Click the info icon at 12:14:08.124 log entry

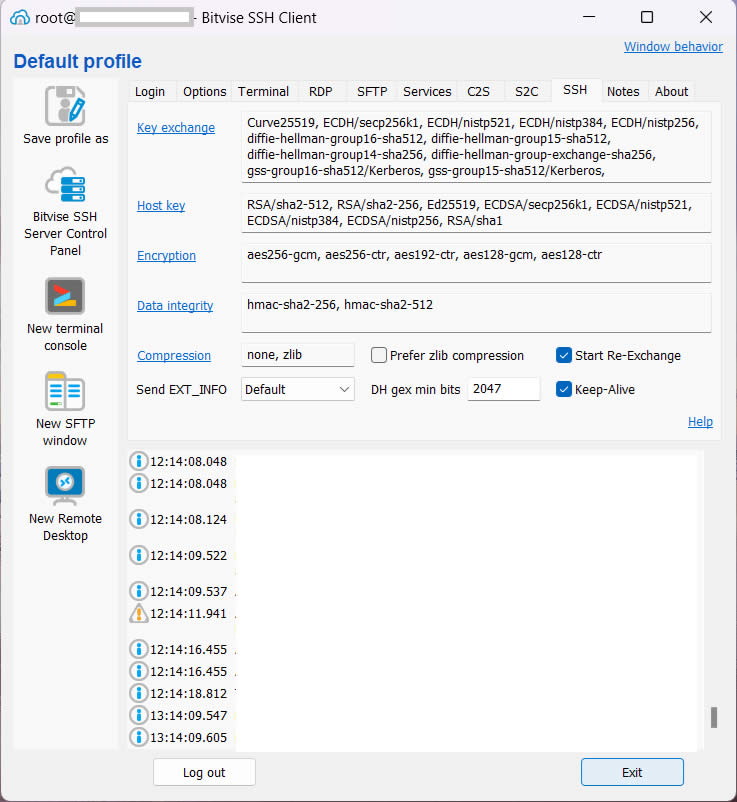tap(139, 520)
